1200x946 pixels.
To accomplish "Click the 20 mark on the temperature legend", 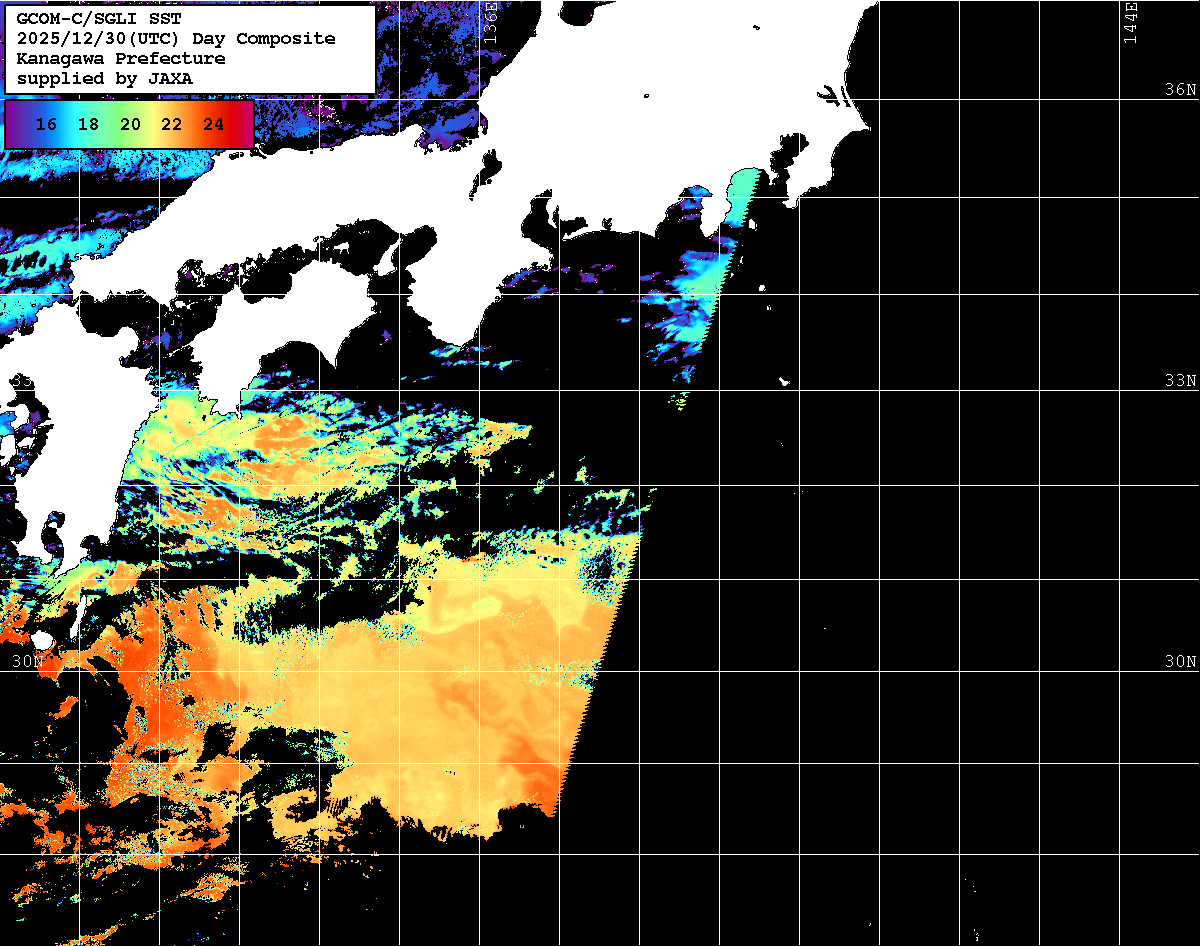I will (130, 125).
